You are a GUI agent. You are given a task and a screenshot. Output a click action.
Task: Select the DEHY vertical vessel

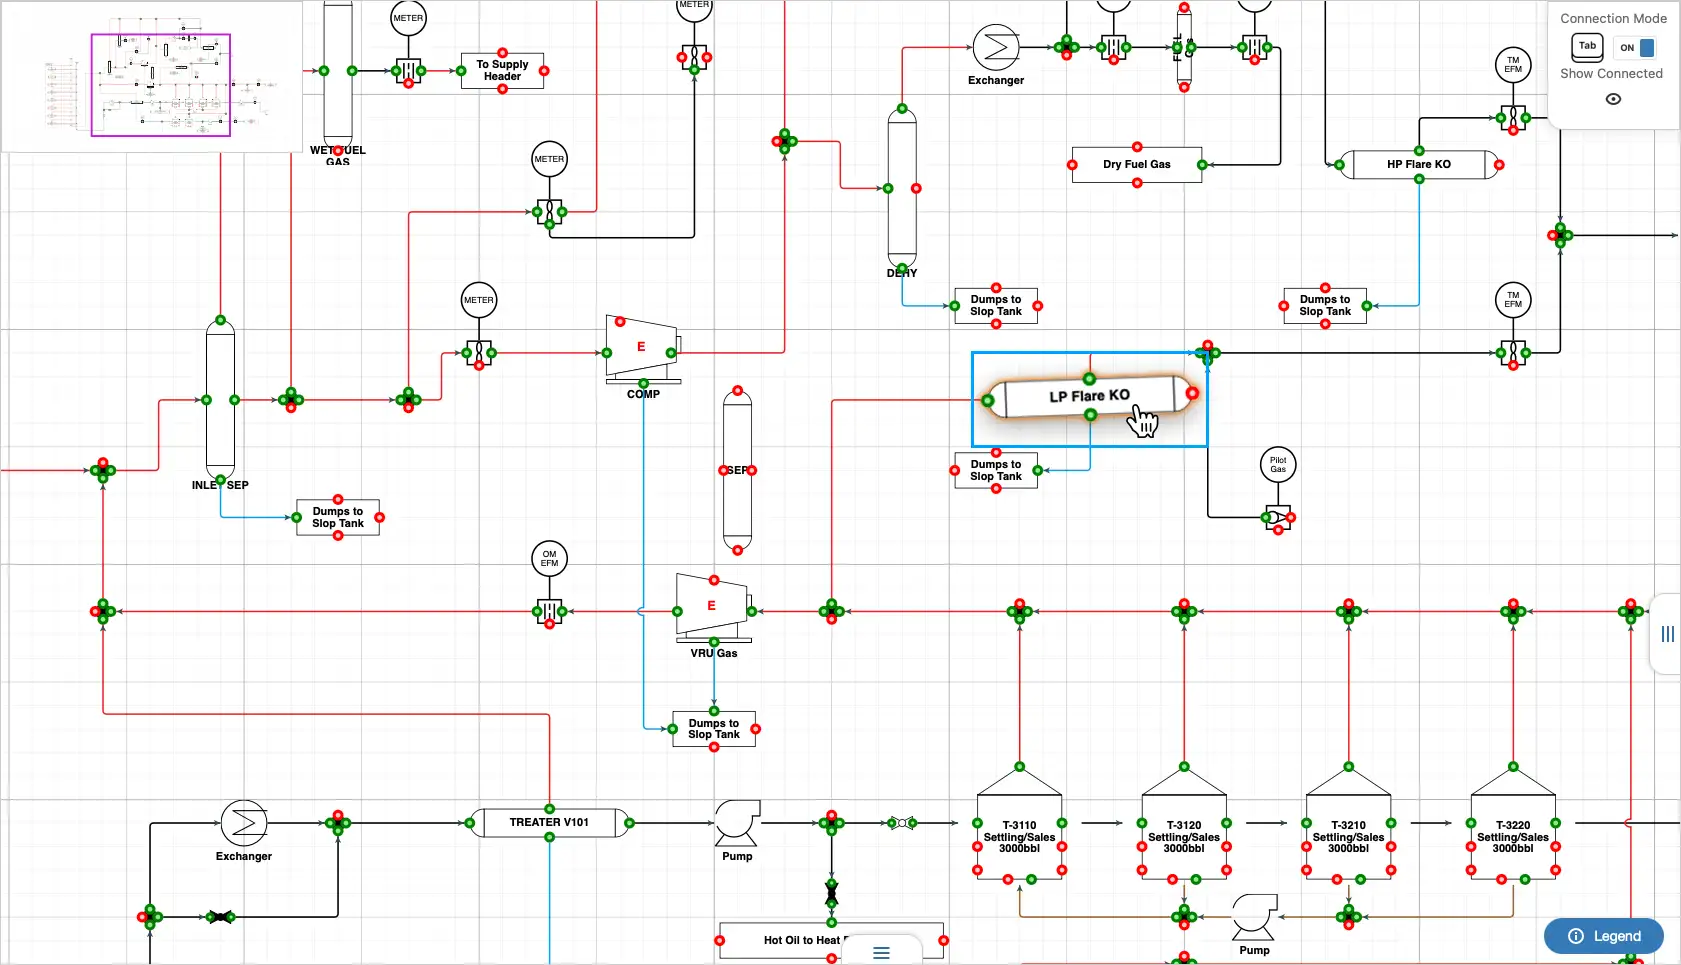pos(902,188)
